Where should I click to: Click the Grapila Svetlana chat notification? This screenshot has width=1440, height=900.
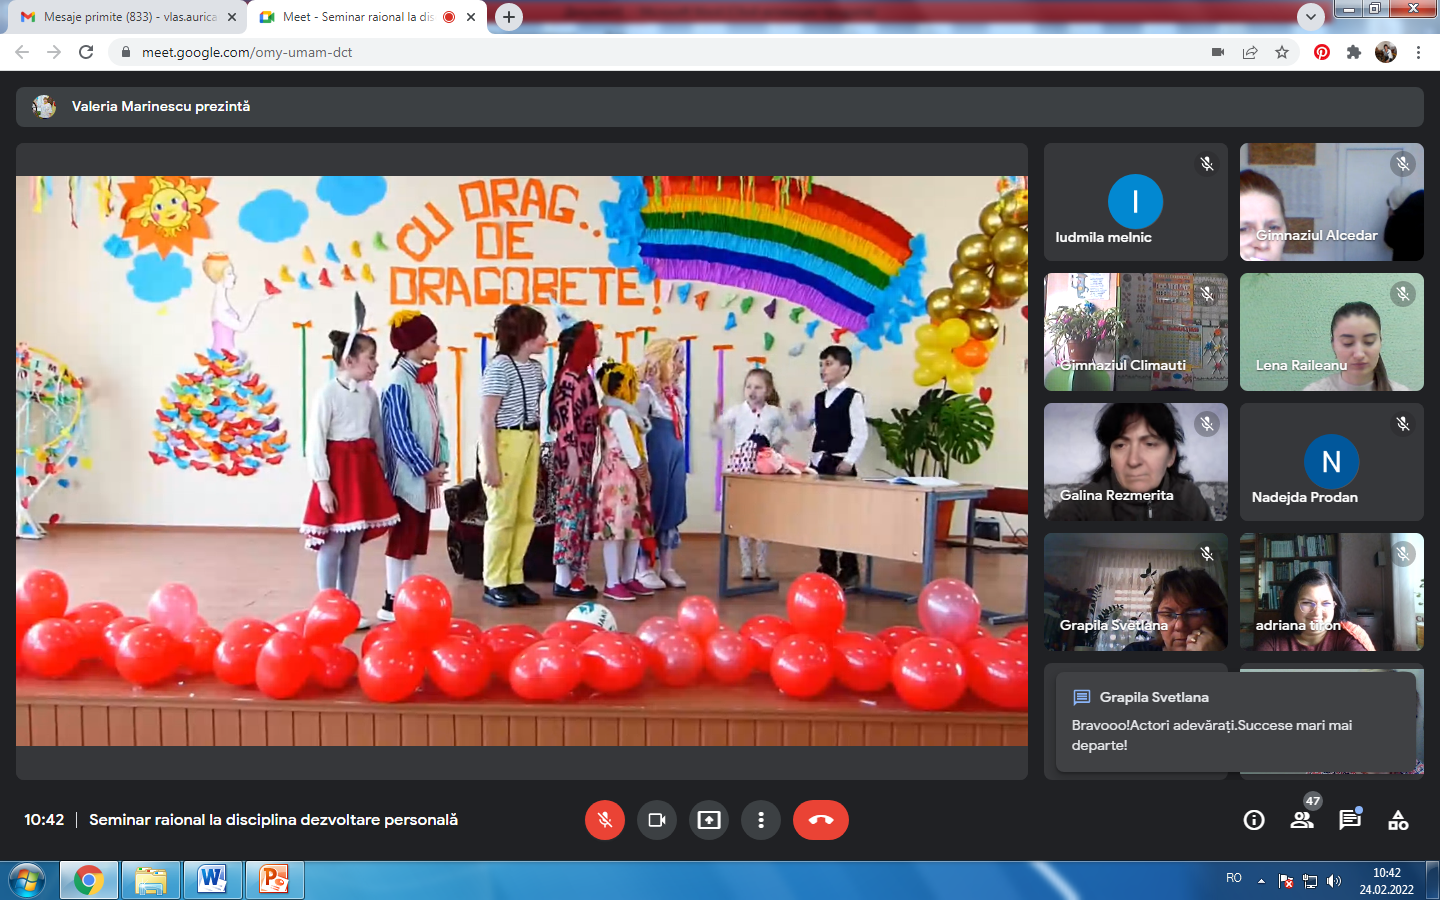1235,722
